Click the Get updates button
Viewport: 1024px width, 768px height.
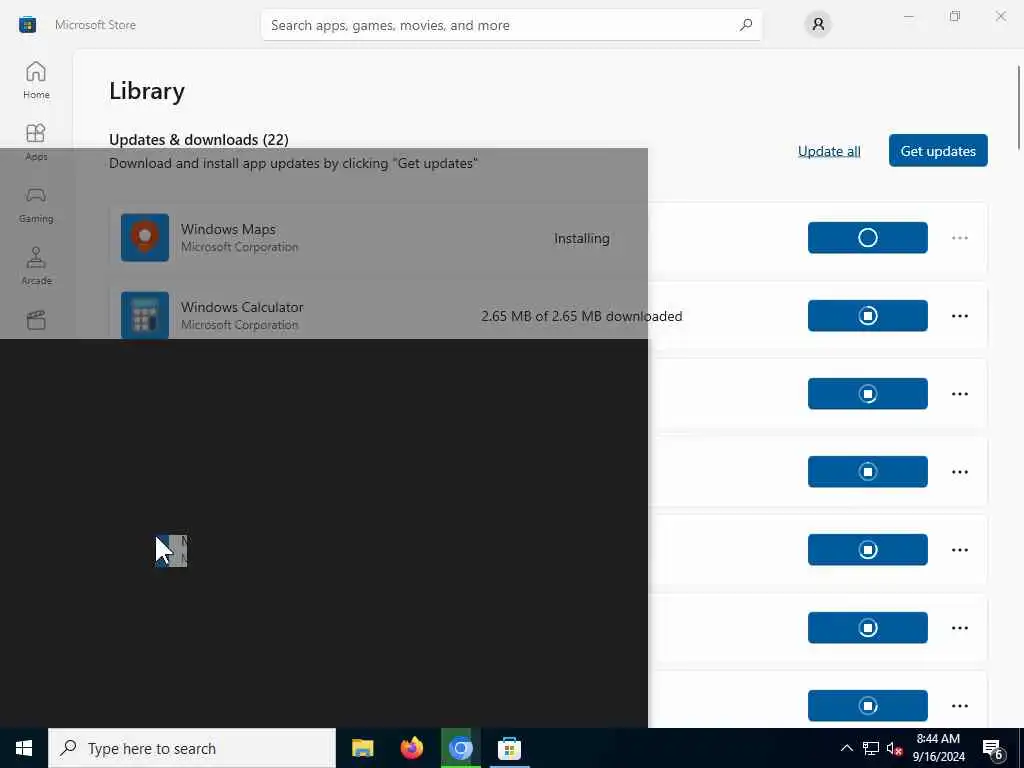938,151
